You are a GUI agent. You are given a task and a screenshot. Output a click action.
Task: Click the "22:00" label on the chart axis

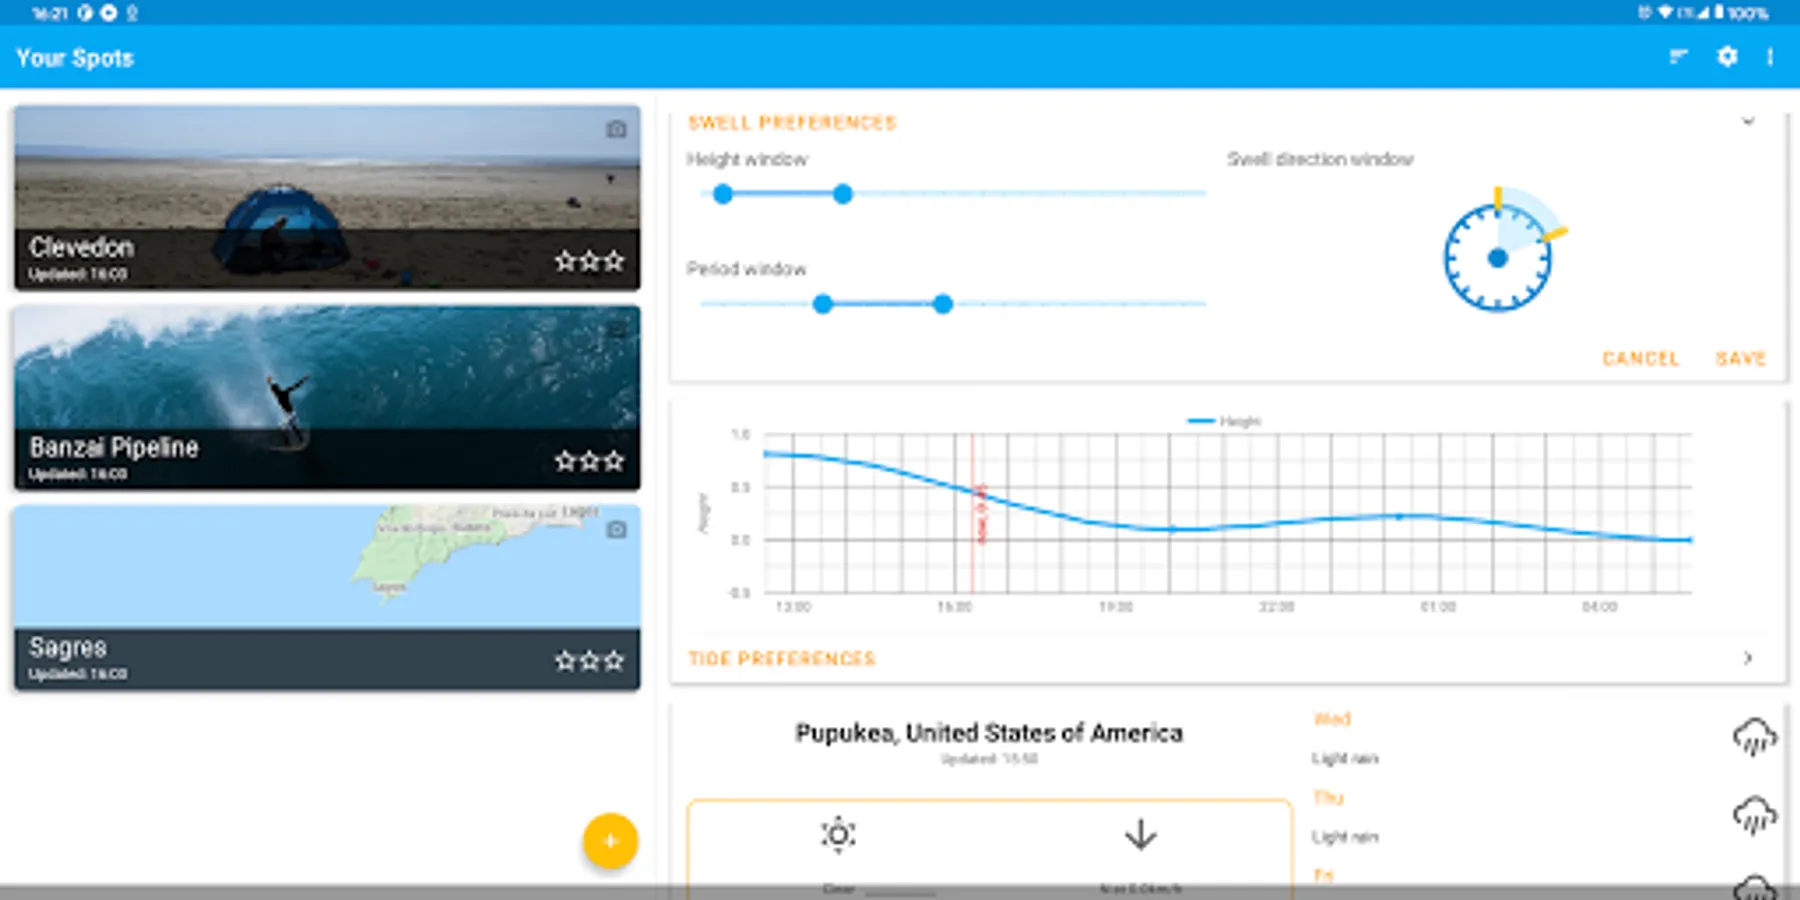click(1277, 607)
